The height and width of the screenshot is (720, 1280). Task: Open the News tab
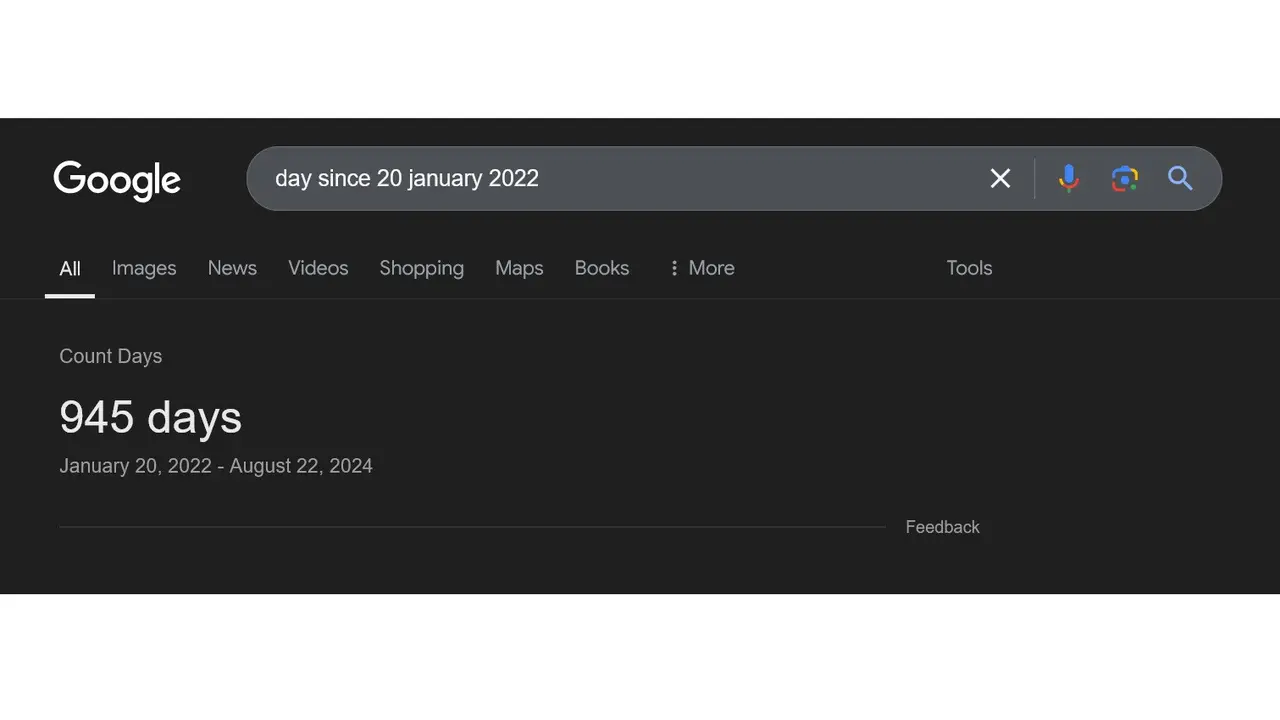click(x=232, y=268)
